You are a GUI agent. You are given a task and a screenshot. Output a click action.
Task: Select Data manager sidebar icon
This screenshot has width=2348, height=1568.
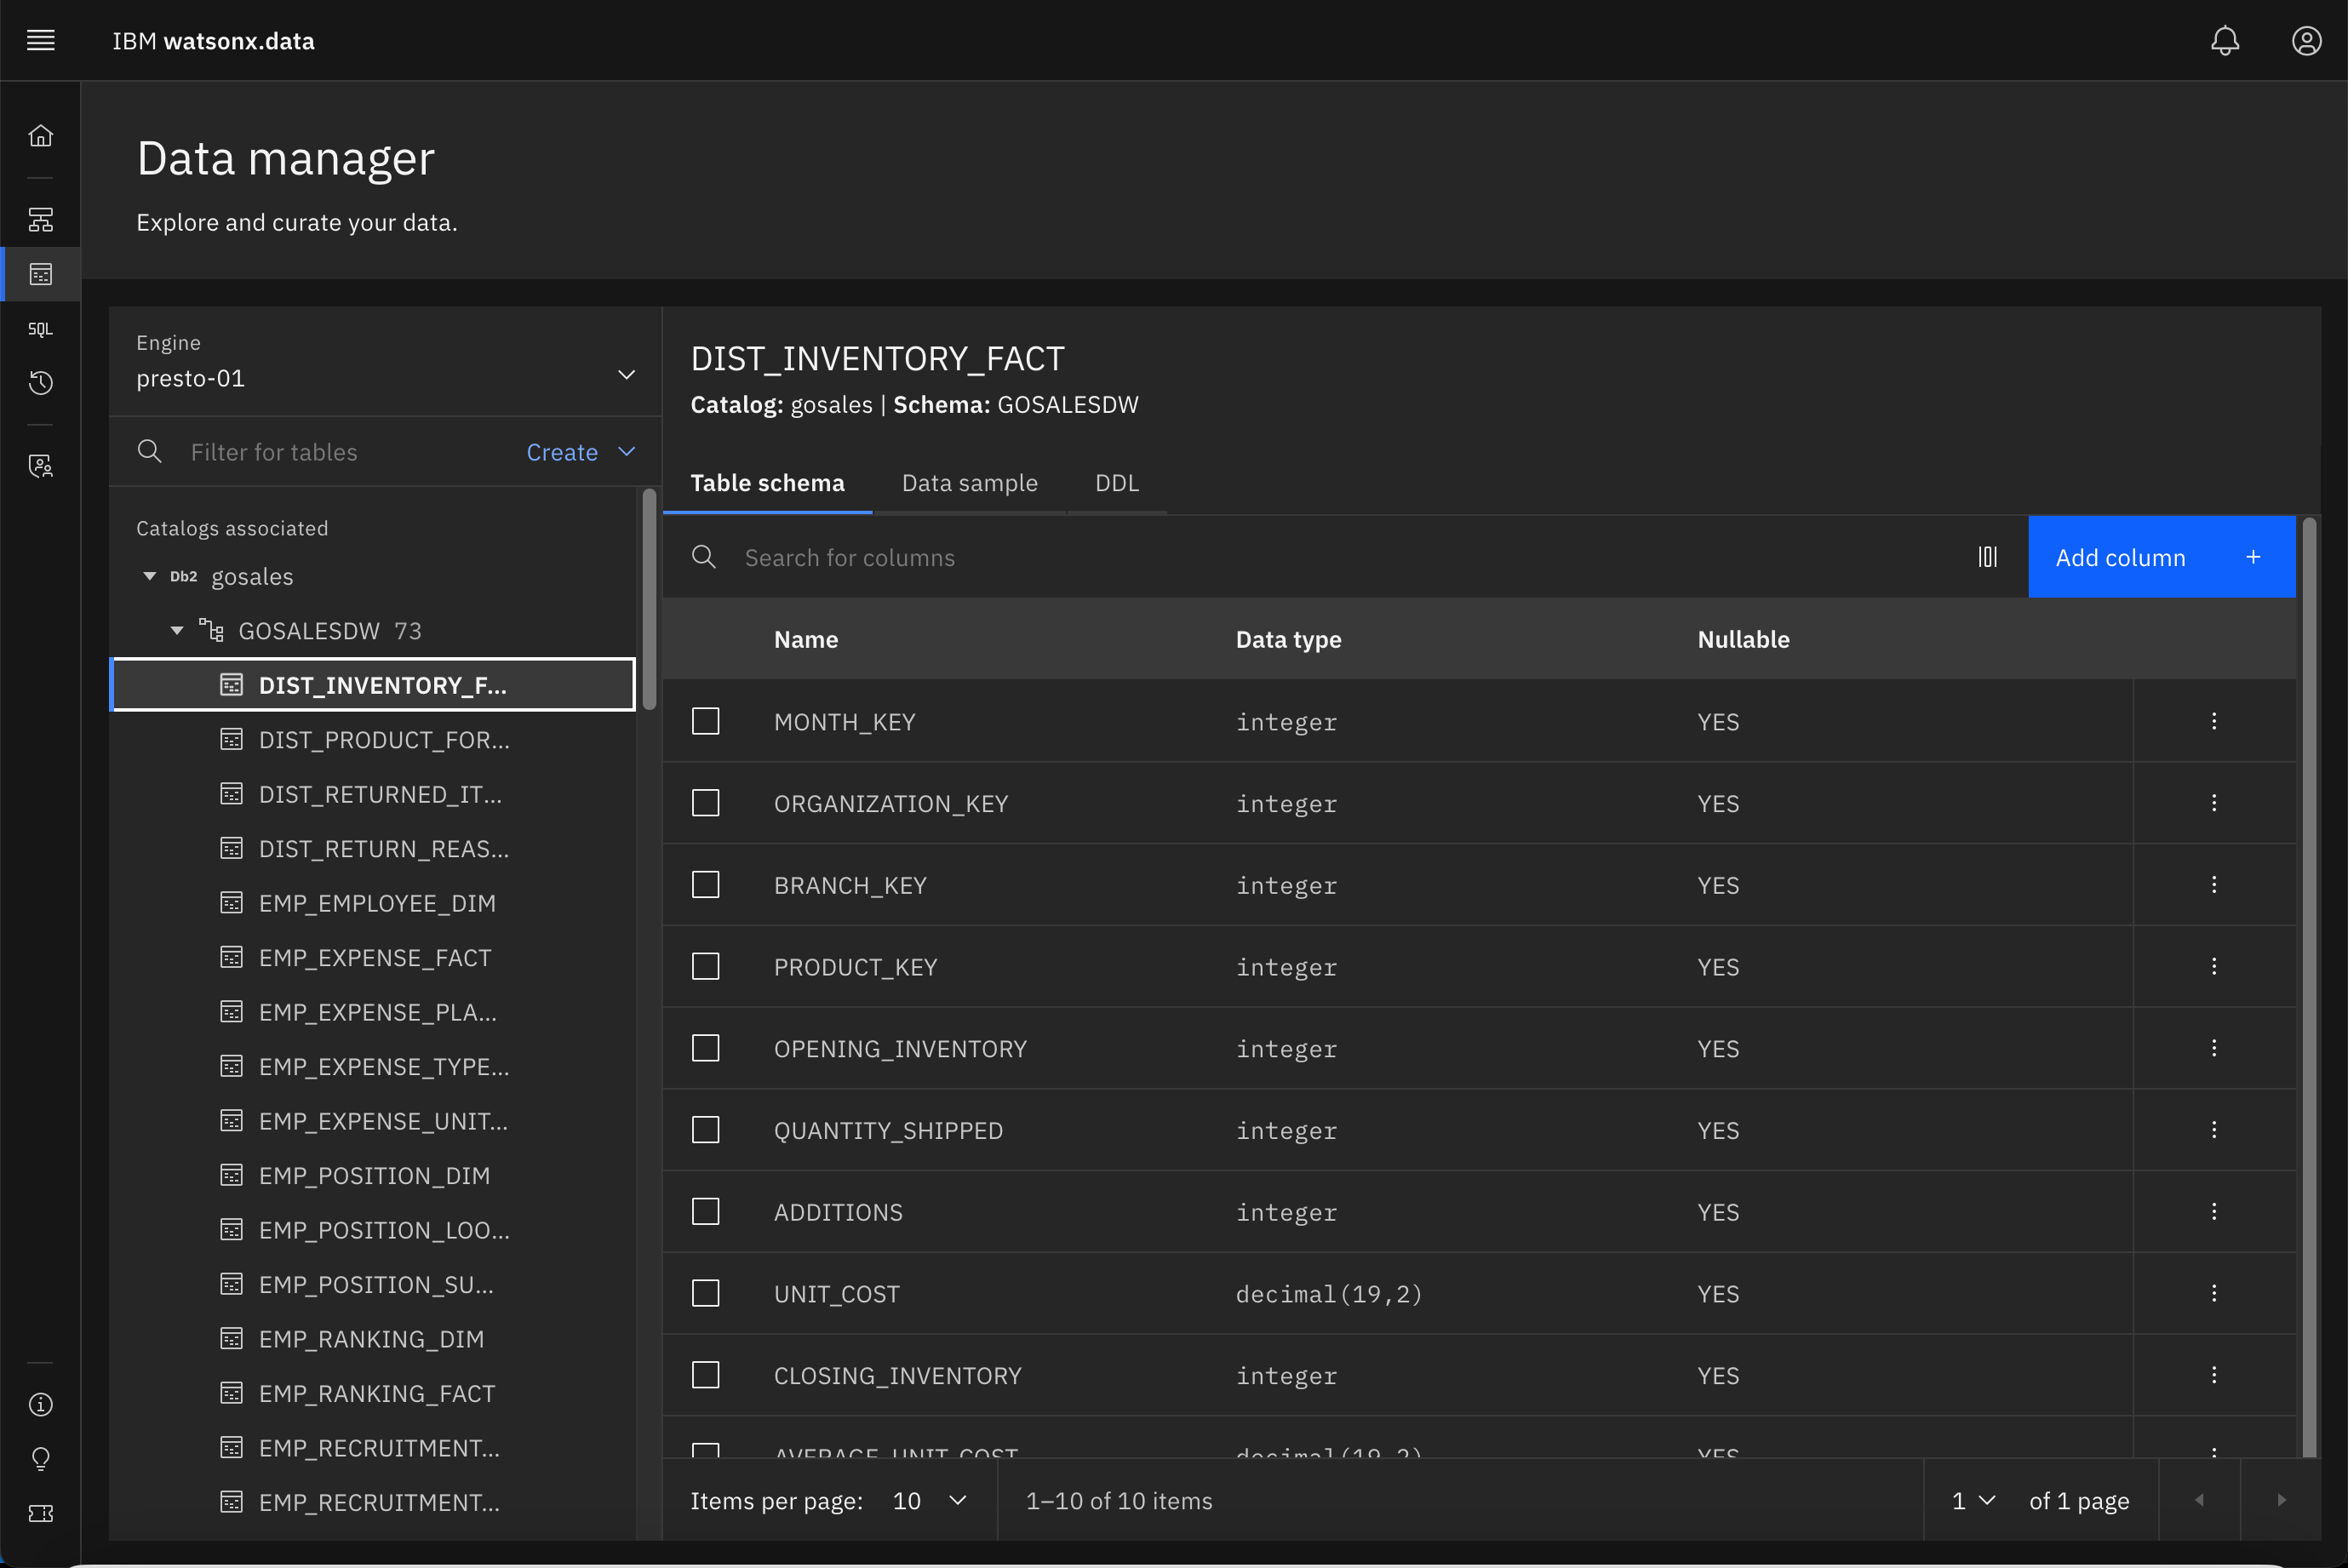pyautogui.click(x=41, y=274)
